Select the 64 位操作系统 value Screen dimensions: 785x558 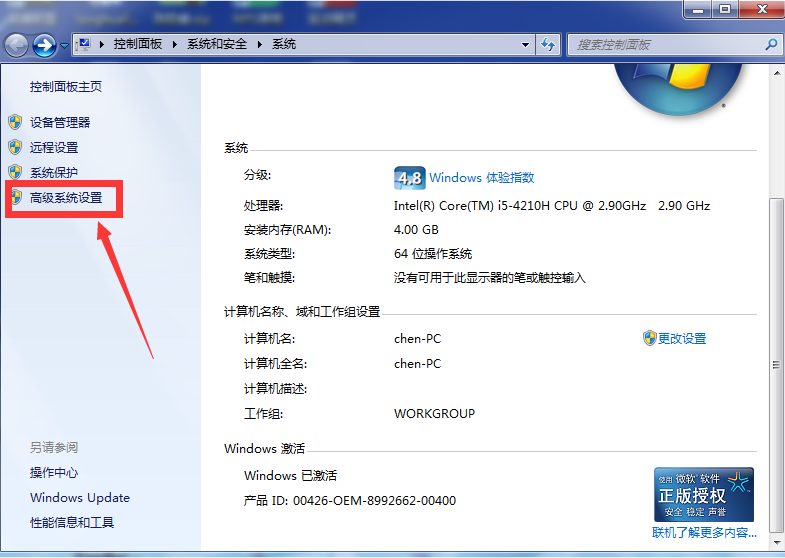[433, 254]
